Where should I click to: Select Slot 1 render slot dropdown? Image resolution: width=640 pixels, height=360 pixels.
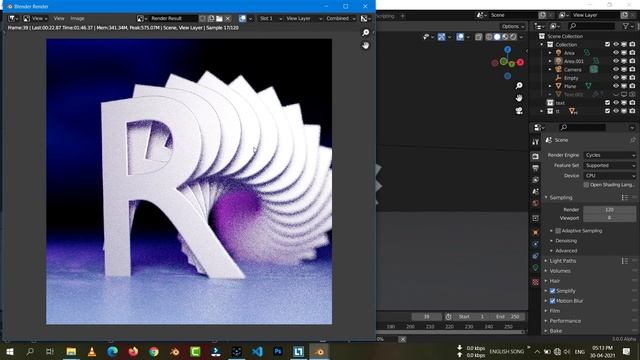[270, 18]
